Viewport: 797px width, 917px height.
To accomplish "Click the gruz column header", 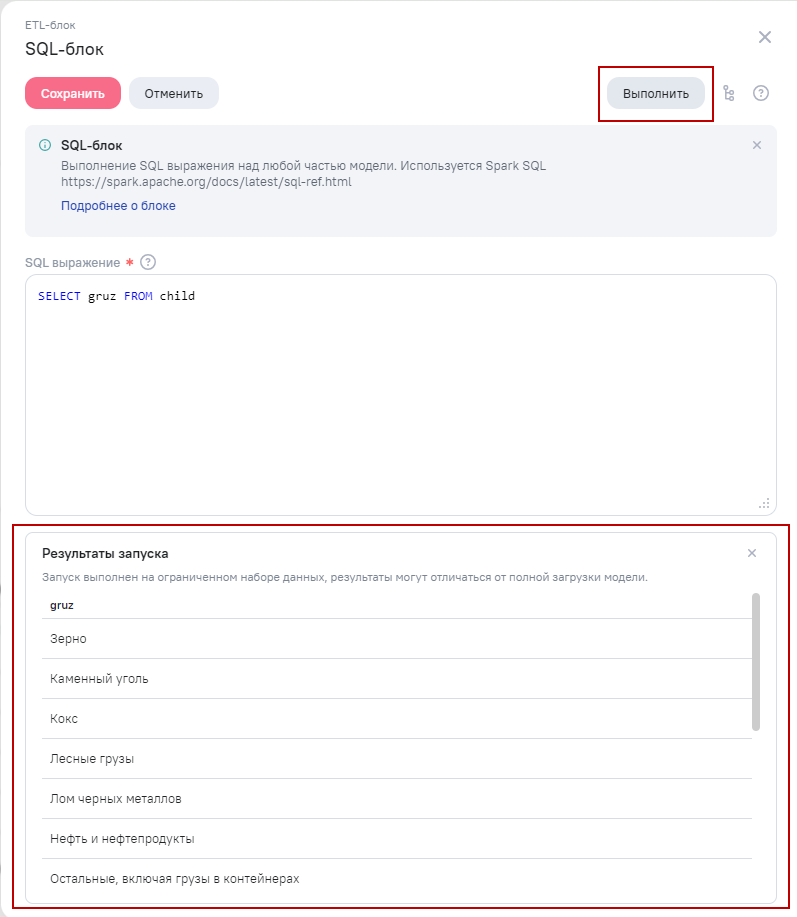I will (62, 605).
